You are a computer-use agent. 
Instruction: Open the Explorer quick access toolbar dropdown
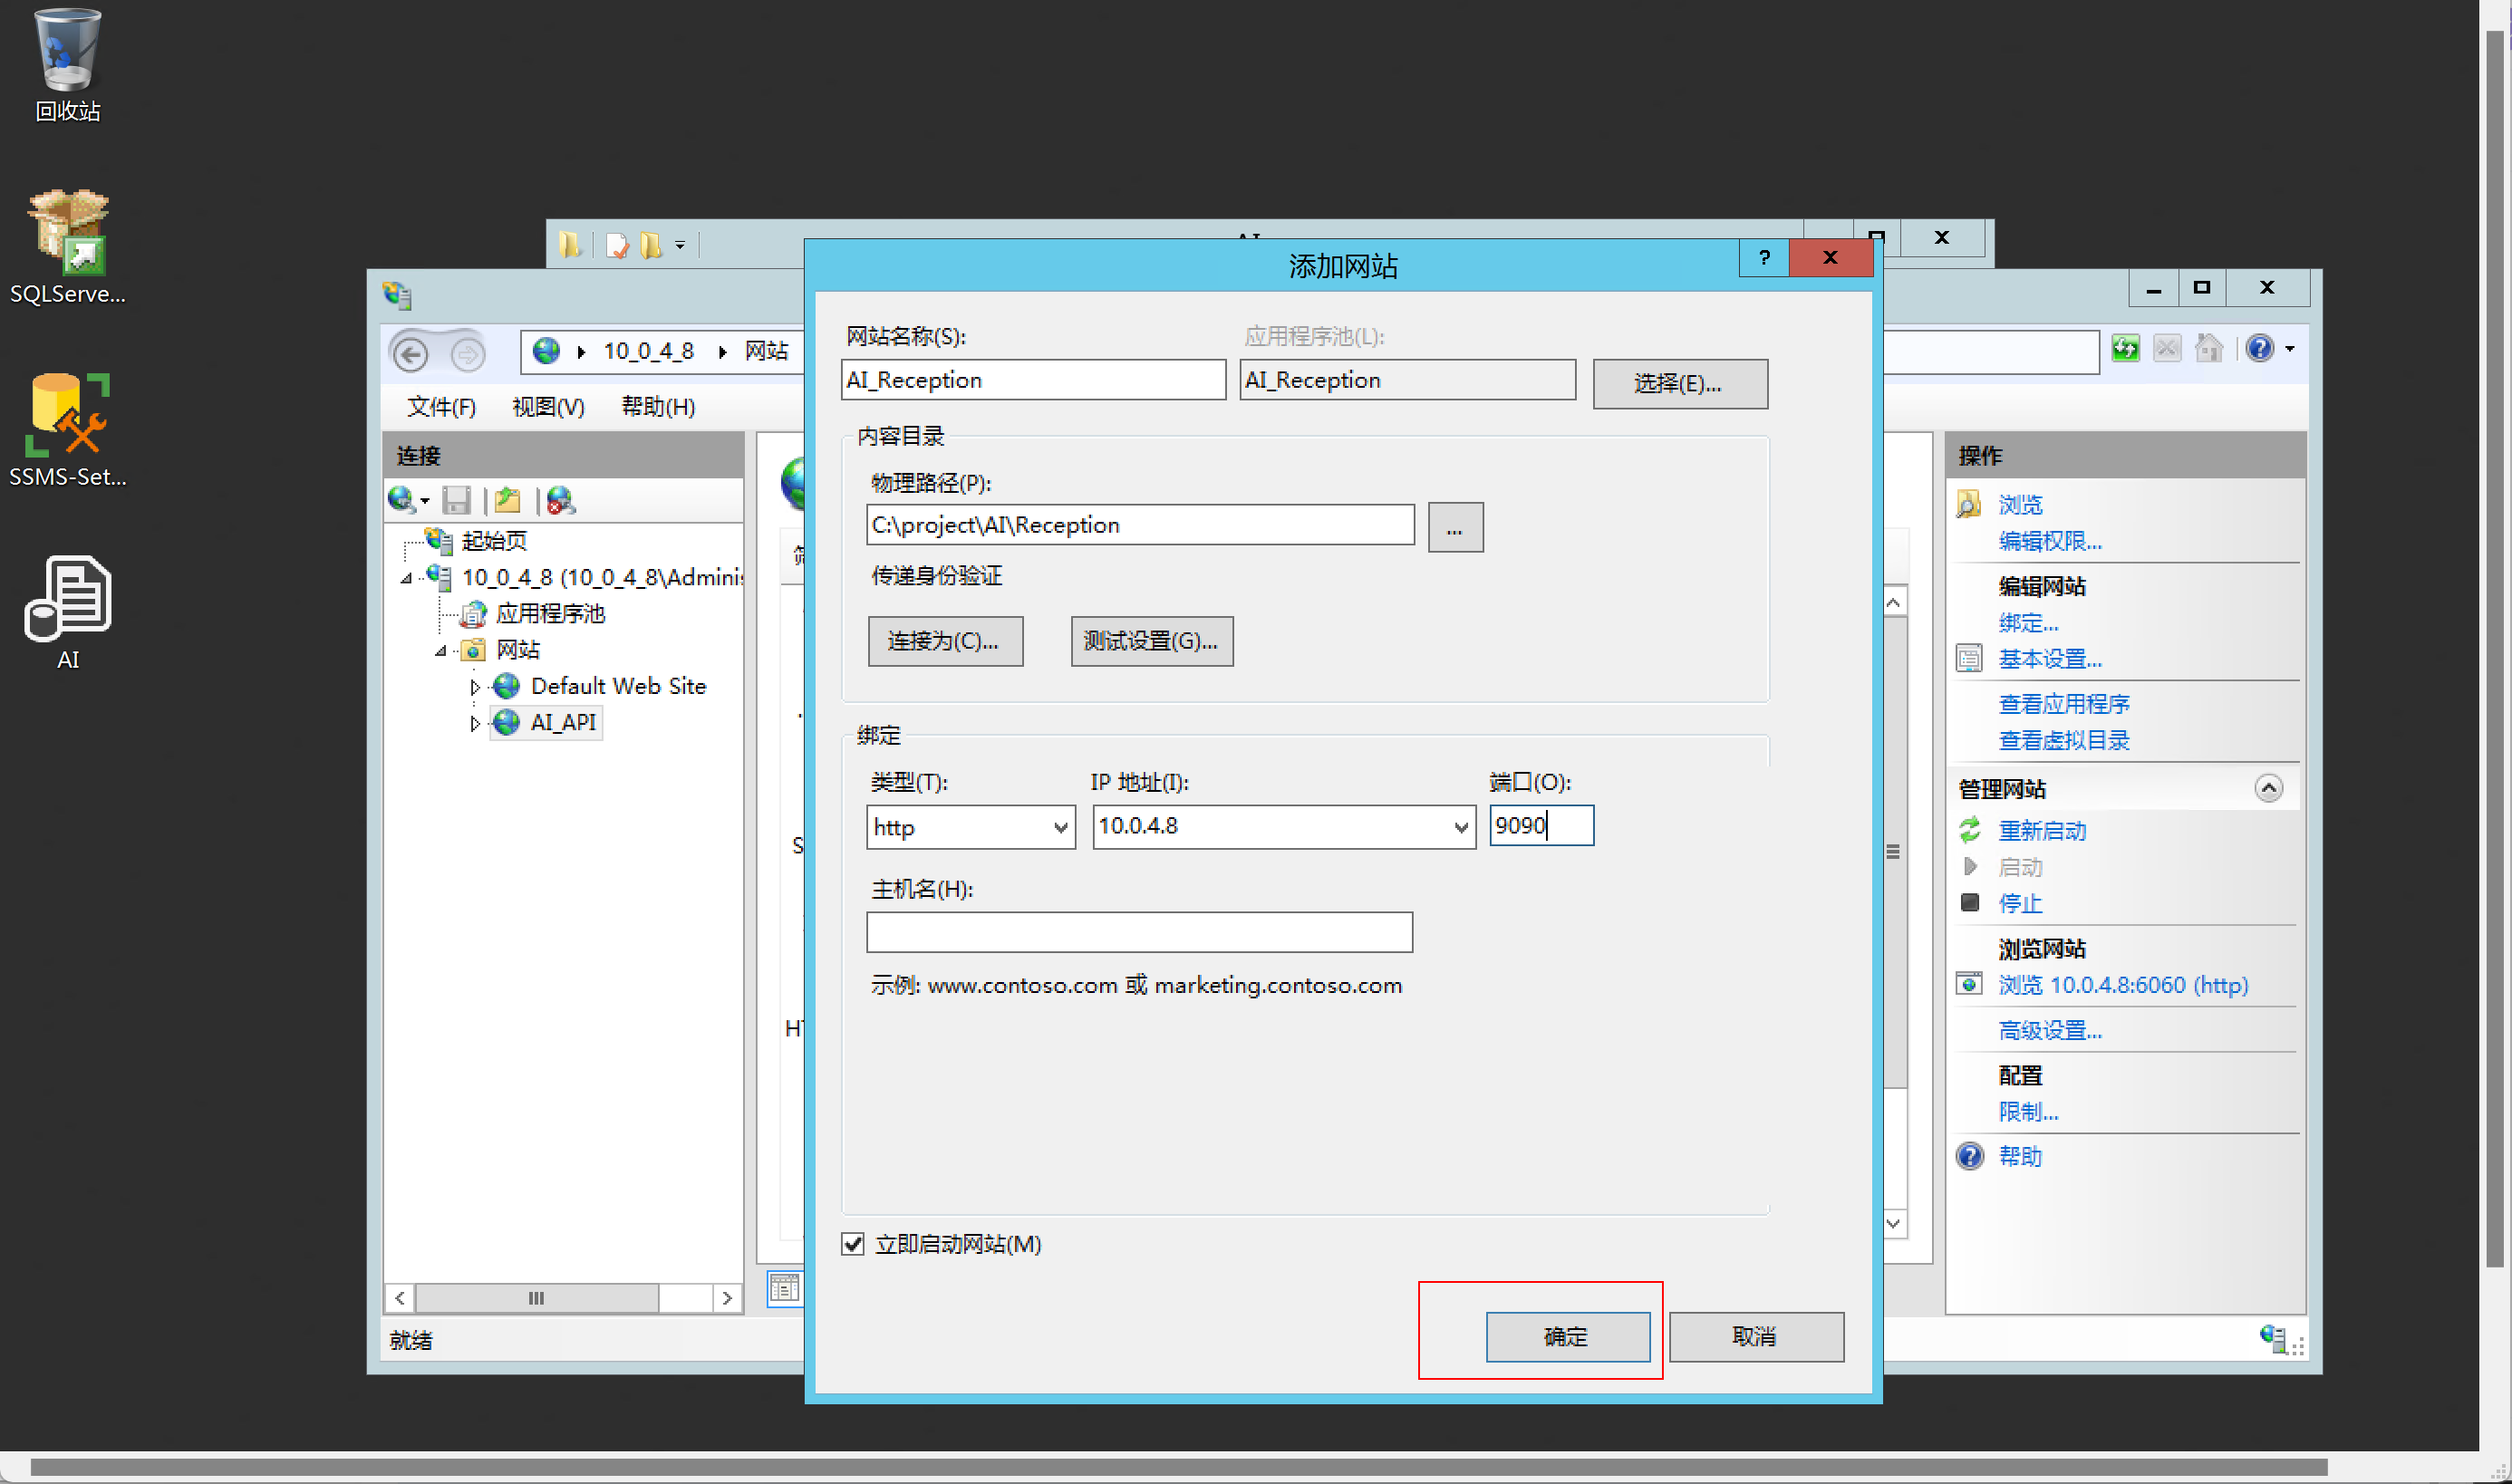click(x=680, y=245)
